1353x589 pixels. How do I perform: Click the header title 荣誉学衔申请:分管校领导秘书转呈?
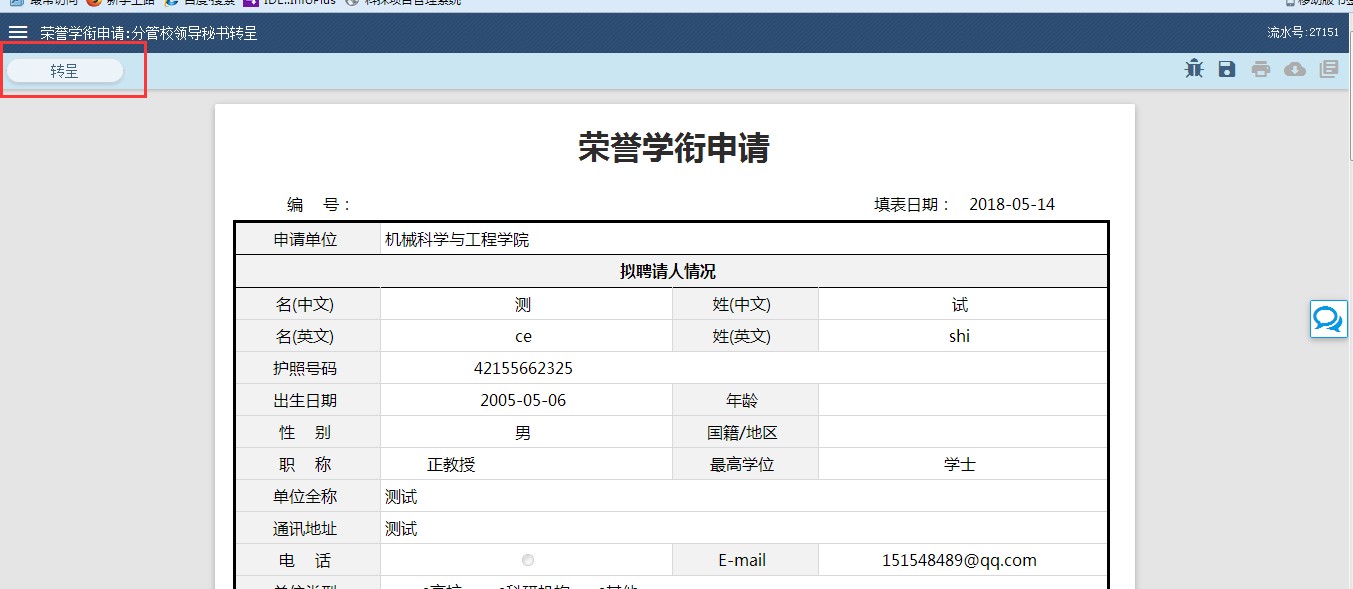(149, 33)
